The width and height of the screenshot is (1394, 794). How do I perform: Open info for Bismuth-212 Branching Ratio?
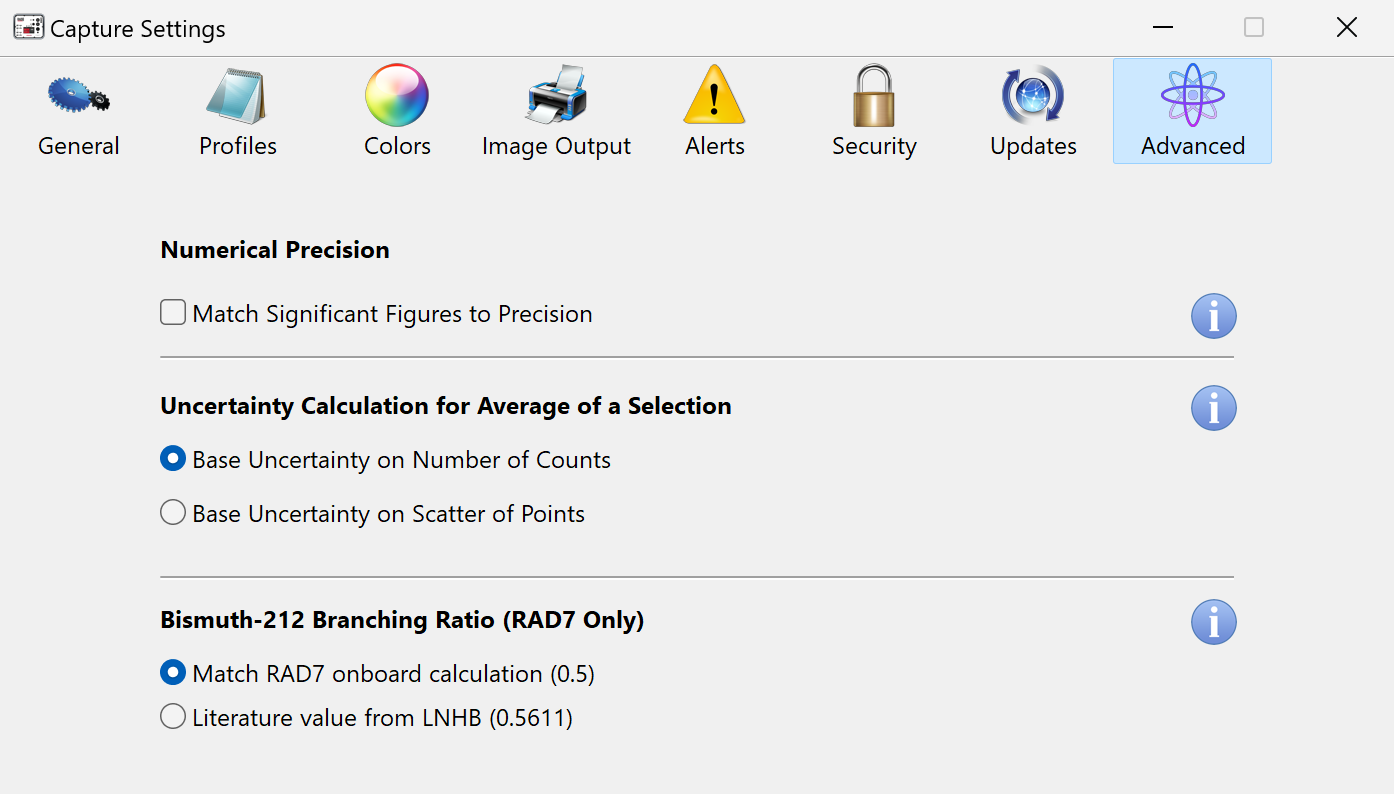(x=1213, y=623)
